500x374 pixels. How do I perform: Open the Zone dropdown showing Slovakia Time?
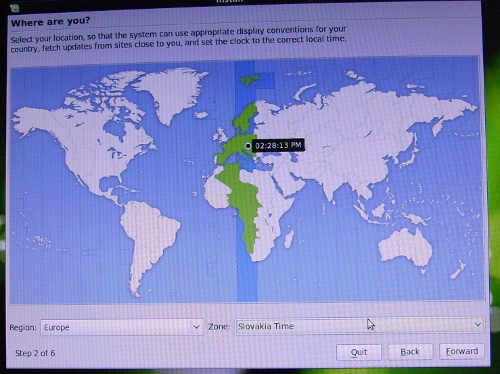click(x=360, y=325)
